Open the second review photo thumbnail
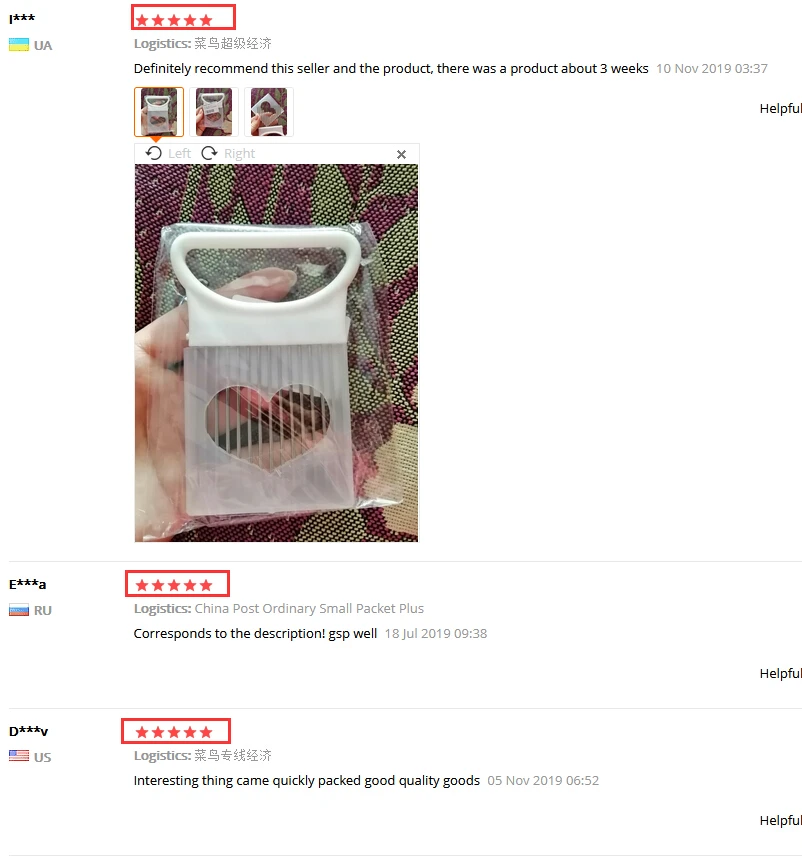Screen dimensions: 802x856 click(x=214, y=112)
